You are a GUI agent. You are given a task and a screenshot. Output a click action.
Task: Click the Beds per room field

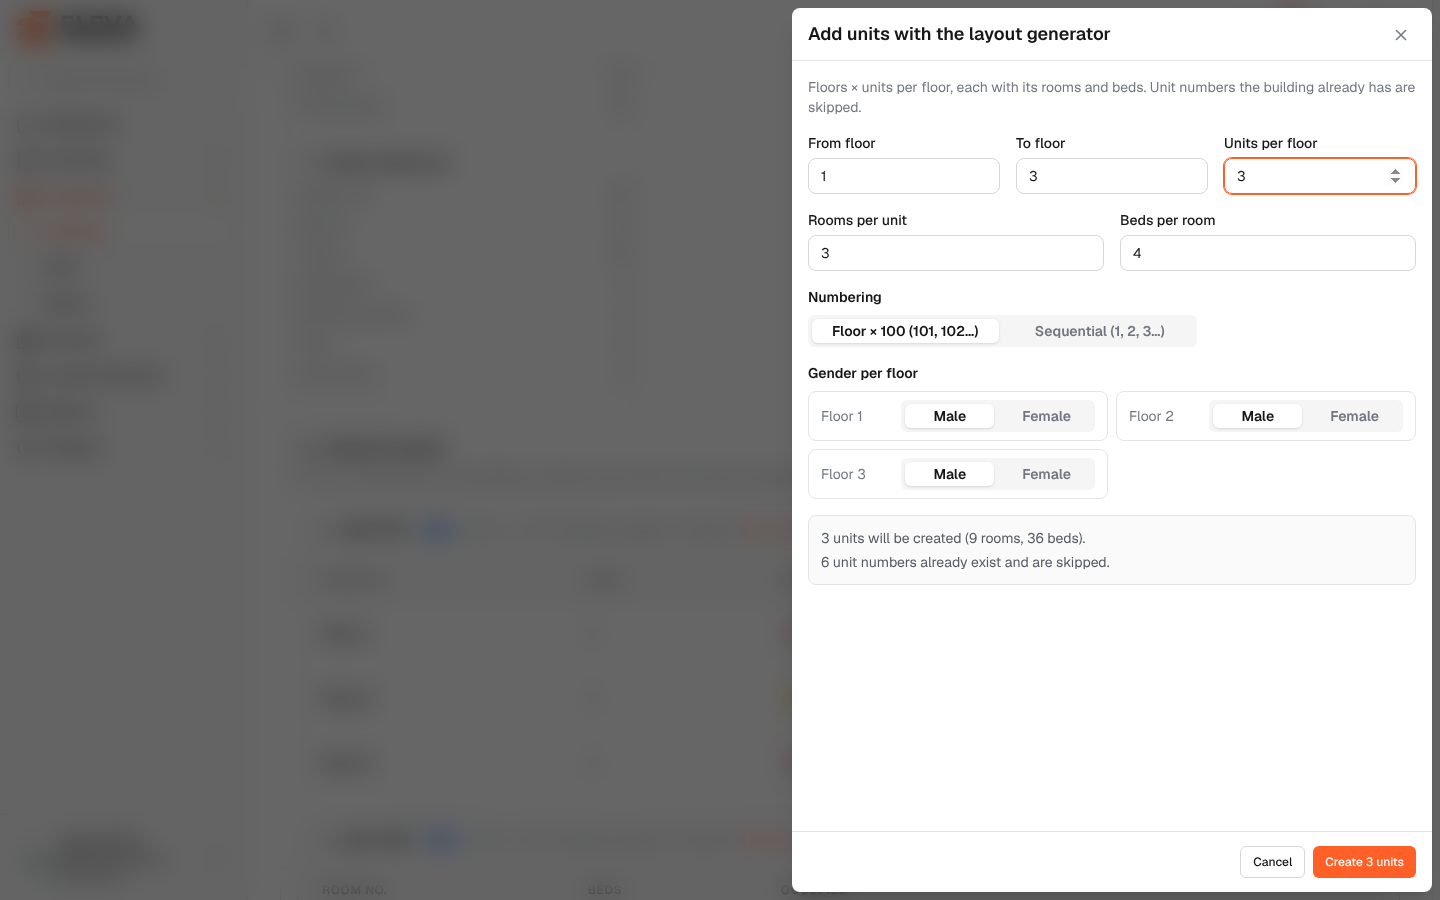(1268, 253)
